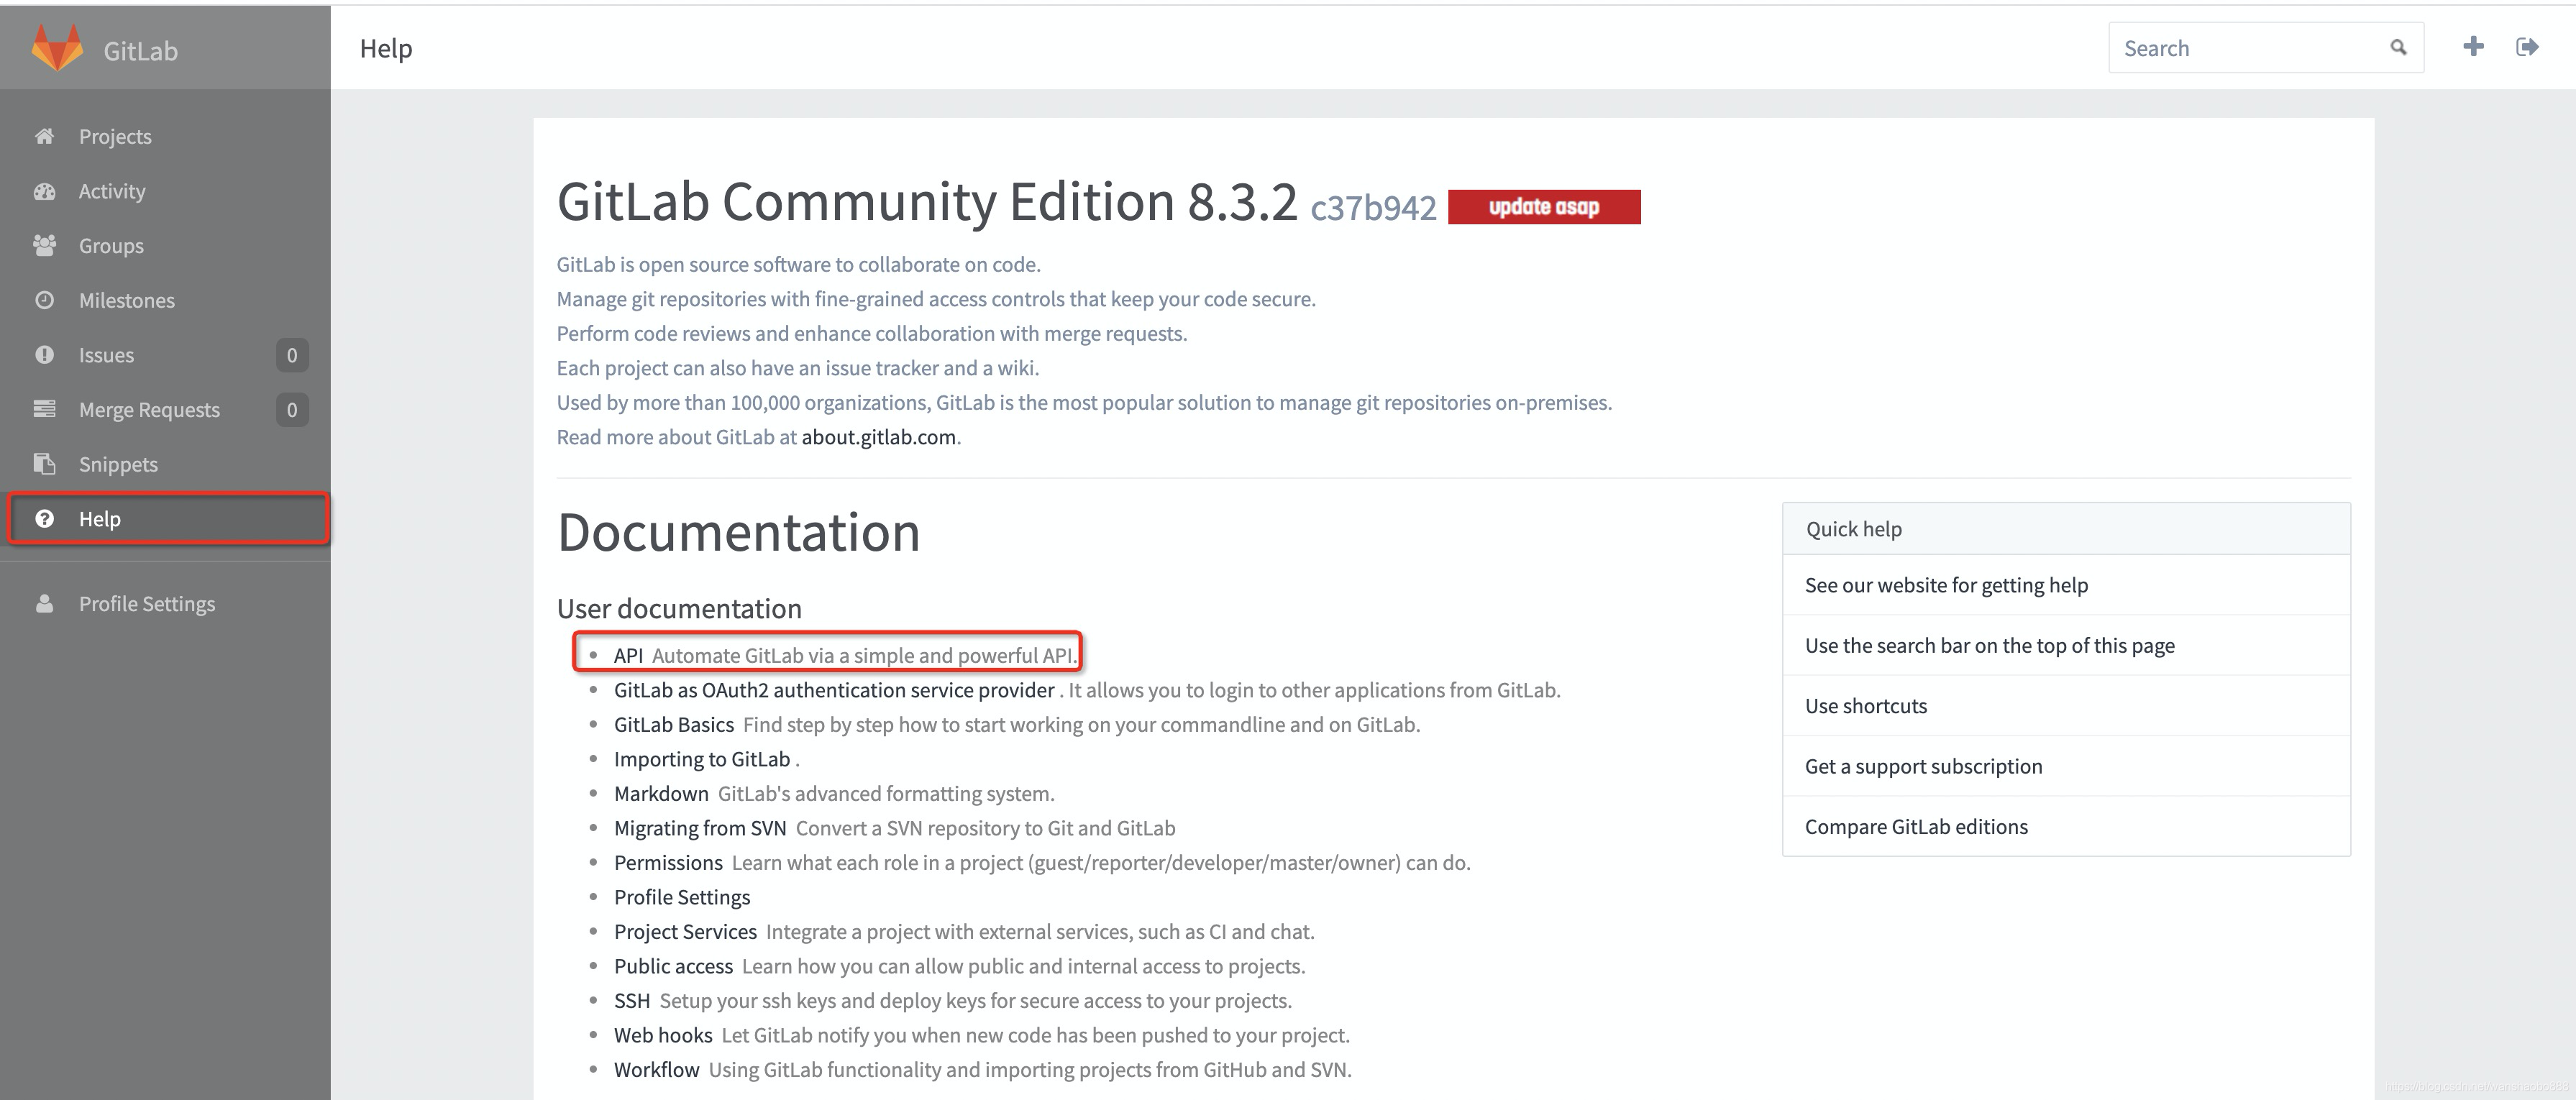Click the Quick help panel header
2576x1100 pixels.
[x=2066, y=529]
